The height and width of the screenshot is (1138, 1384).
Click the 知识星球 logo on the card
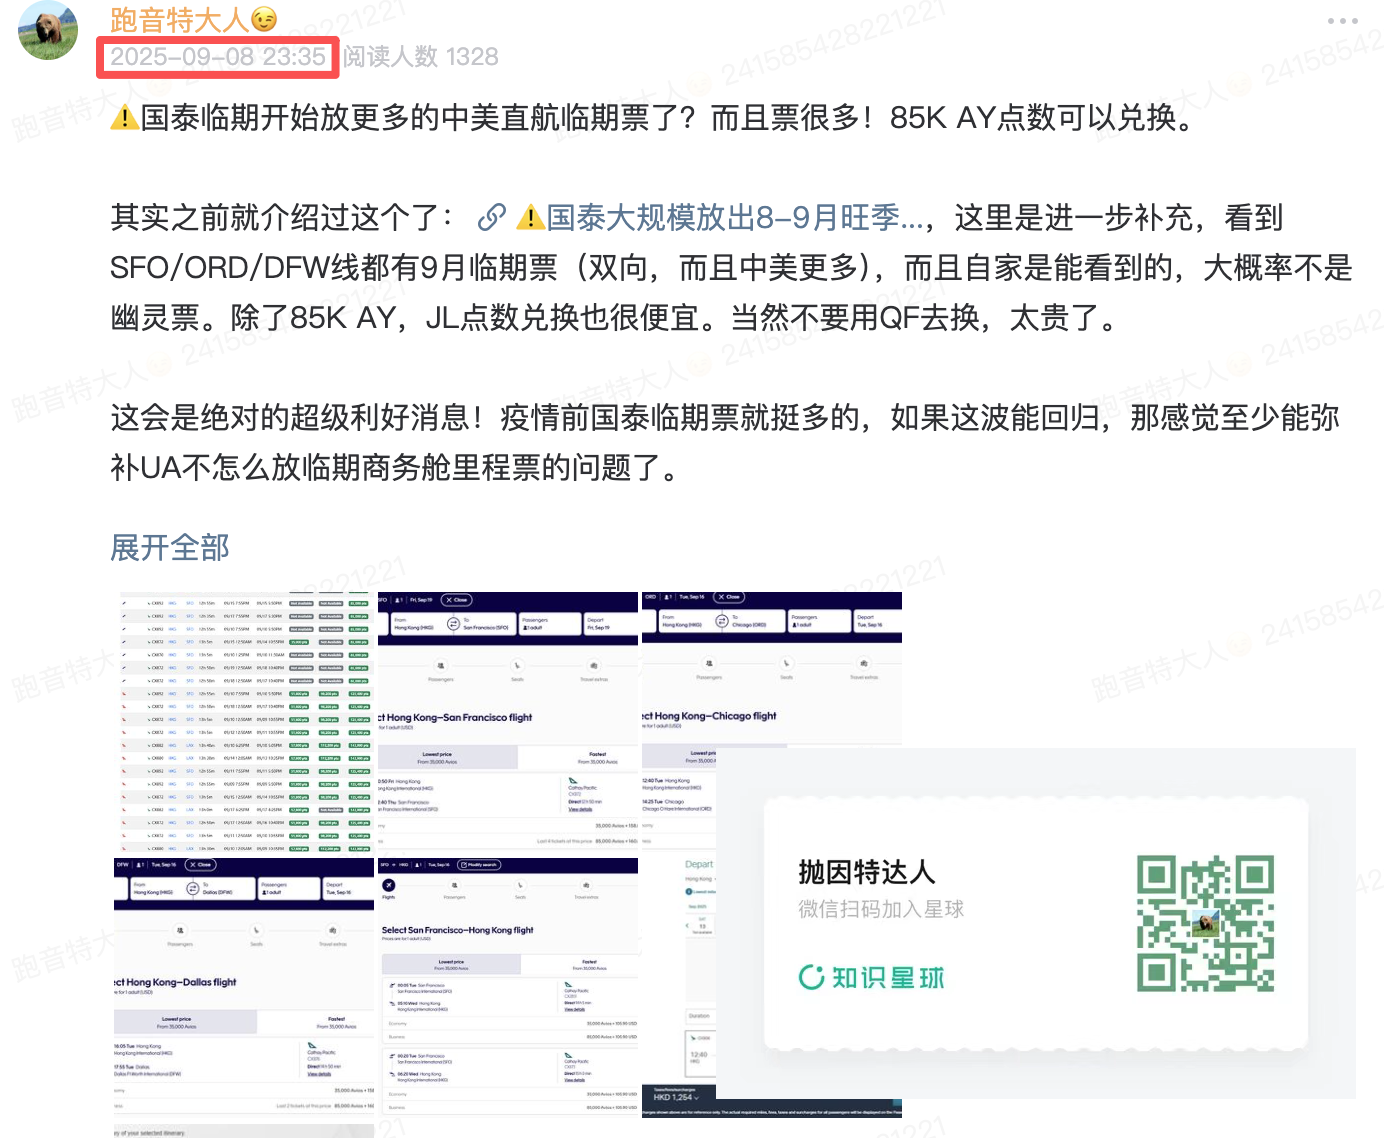[871, 977]
